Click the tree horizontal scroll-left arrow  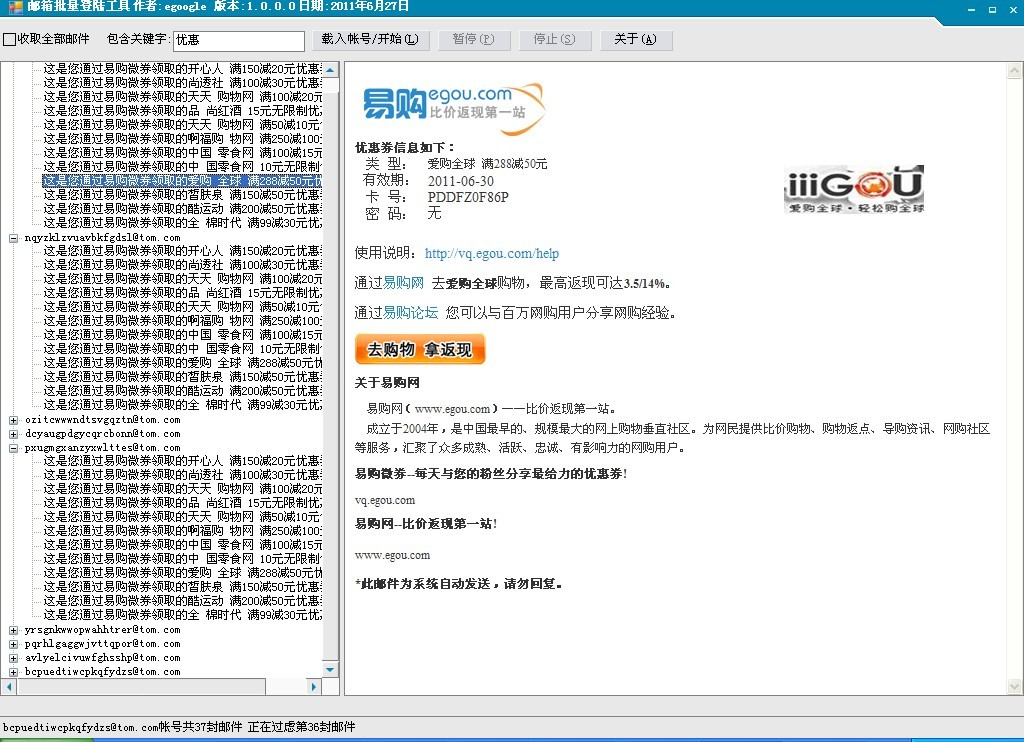8,686
